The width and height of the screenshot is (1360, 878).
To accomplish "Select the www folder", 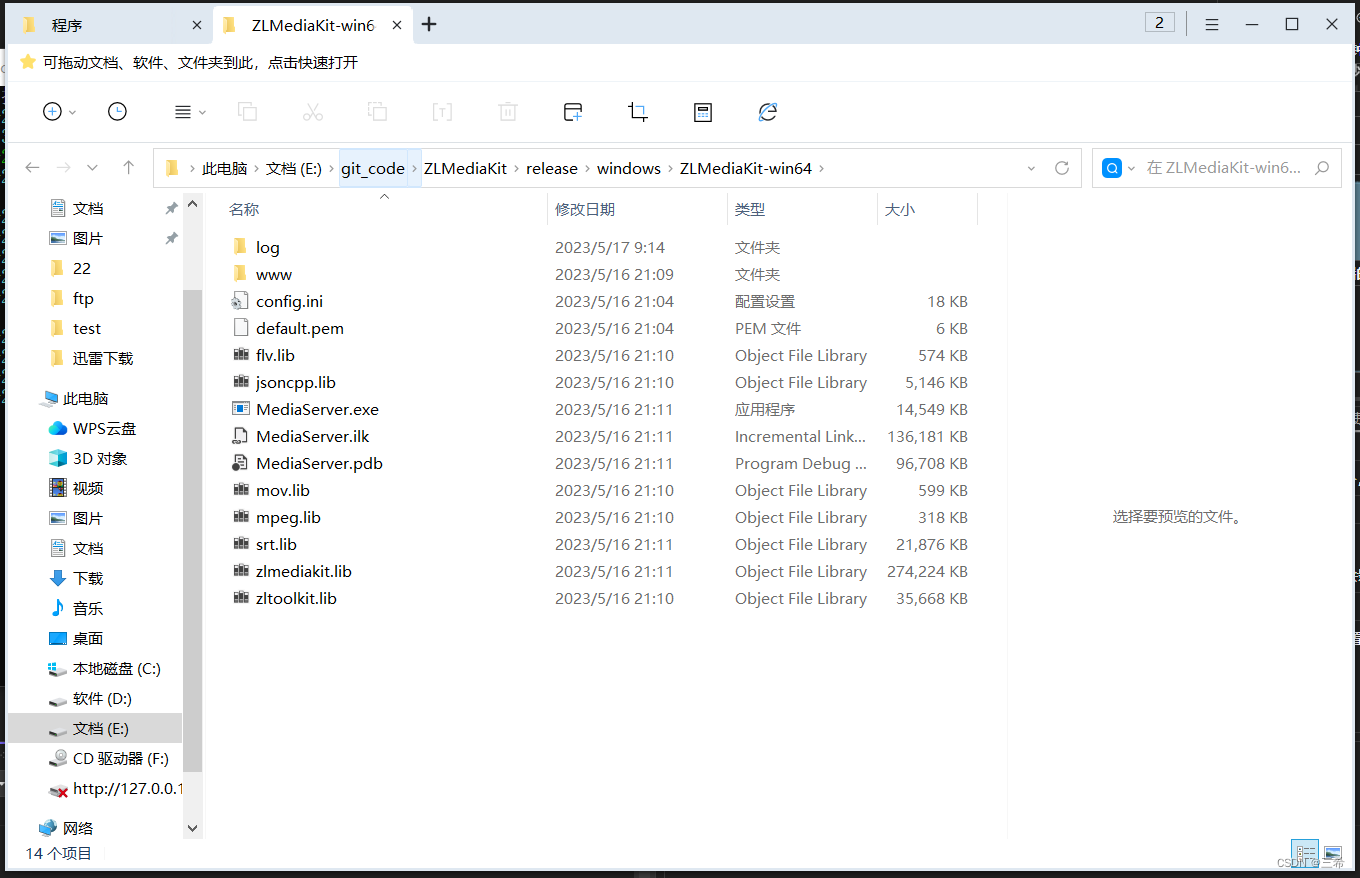I will point(274,274).
